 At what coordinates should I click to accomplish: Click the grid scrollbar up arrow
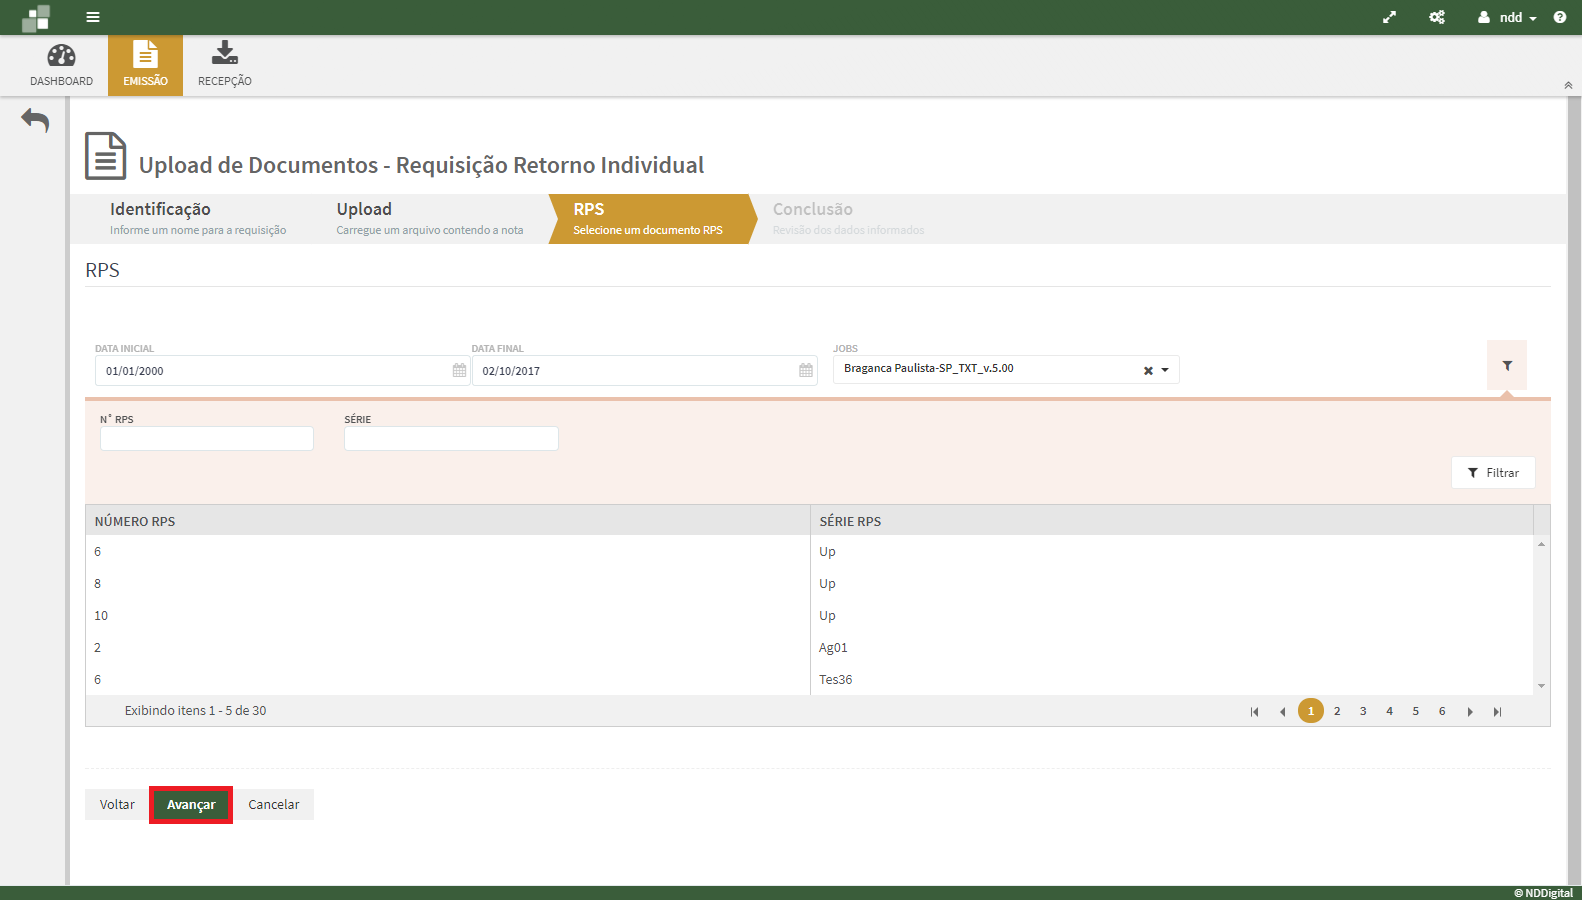pyautogui.click(x=1542, y=544)
